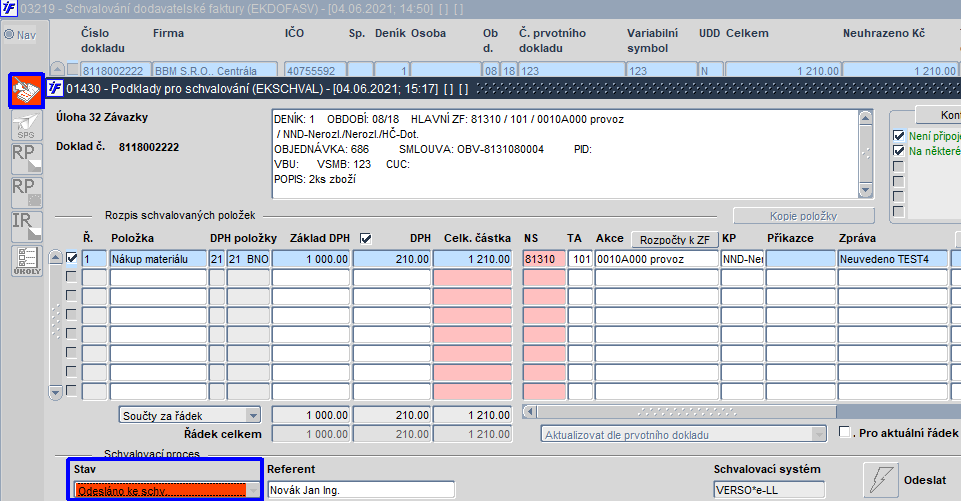The image size is (961, 501).
Task: Toggle the checkbox in the DPH column header
Action: coord(366,239)
